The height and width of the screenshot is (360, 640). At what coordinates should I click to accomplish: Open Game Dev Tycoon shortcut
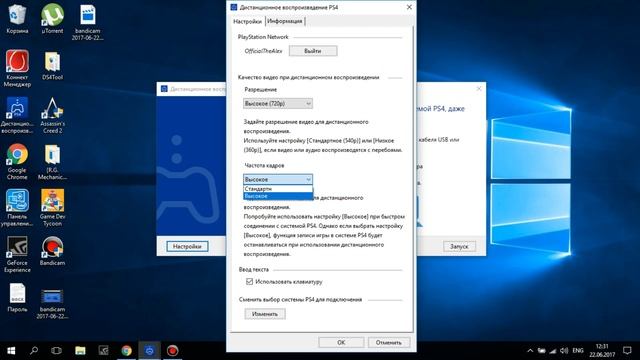click(x=52, y=208)
